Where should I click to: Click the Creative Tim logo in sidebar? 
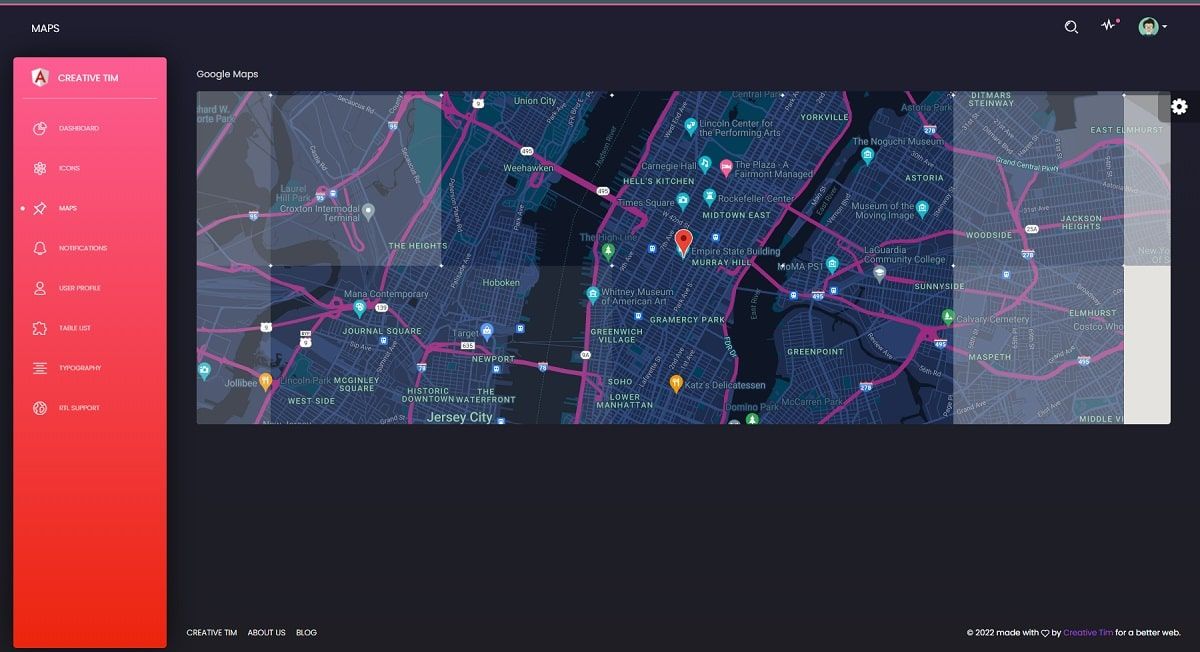pos(40,77)
